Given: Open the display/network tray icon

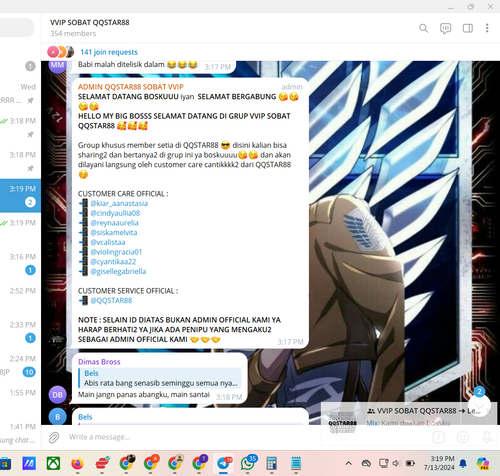Looking at the screenshot, I should click(383, 463).
